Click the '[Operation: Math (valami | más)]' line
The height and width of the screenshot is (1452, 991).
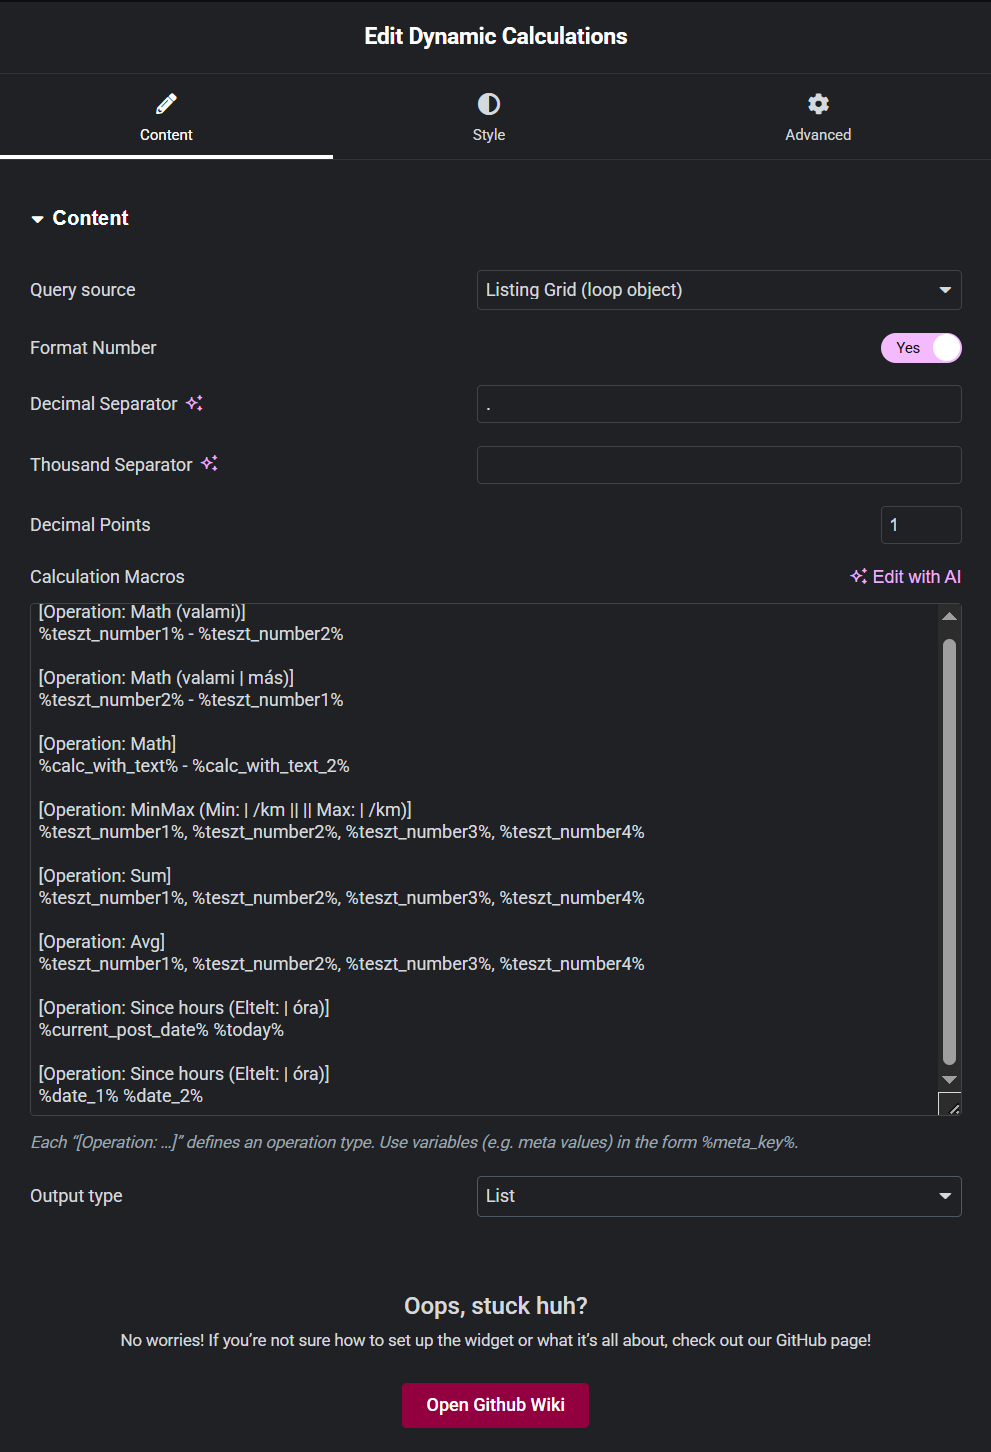(166, 678)
